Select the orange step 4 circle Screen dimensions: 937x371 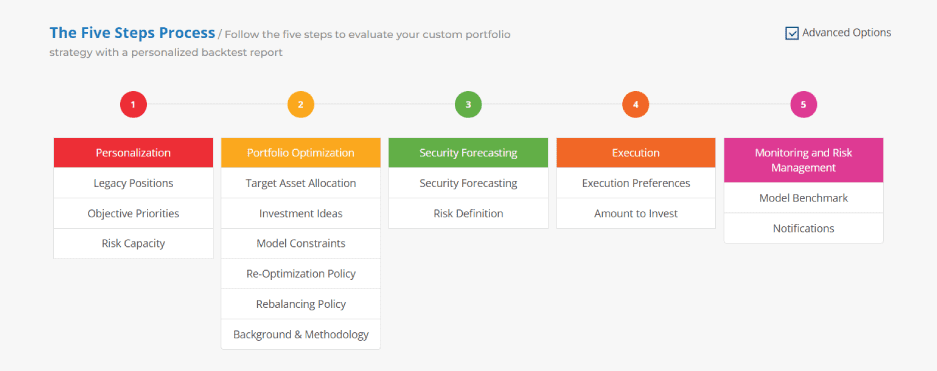[635, 105]
